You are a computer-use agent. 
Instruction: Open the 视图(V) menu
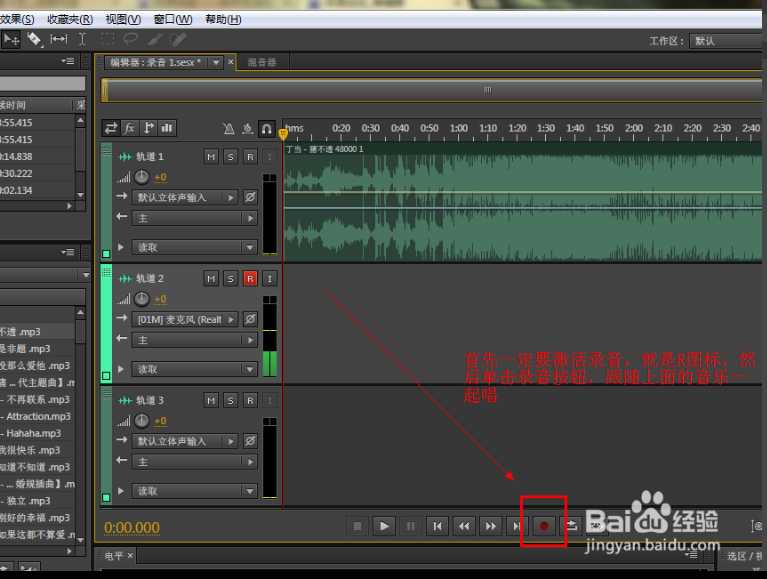click(x=123, y=20)
